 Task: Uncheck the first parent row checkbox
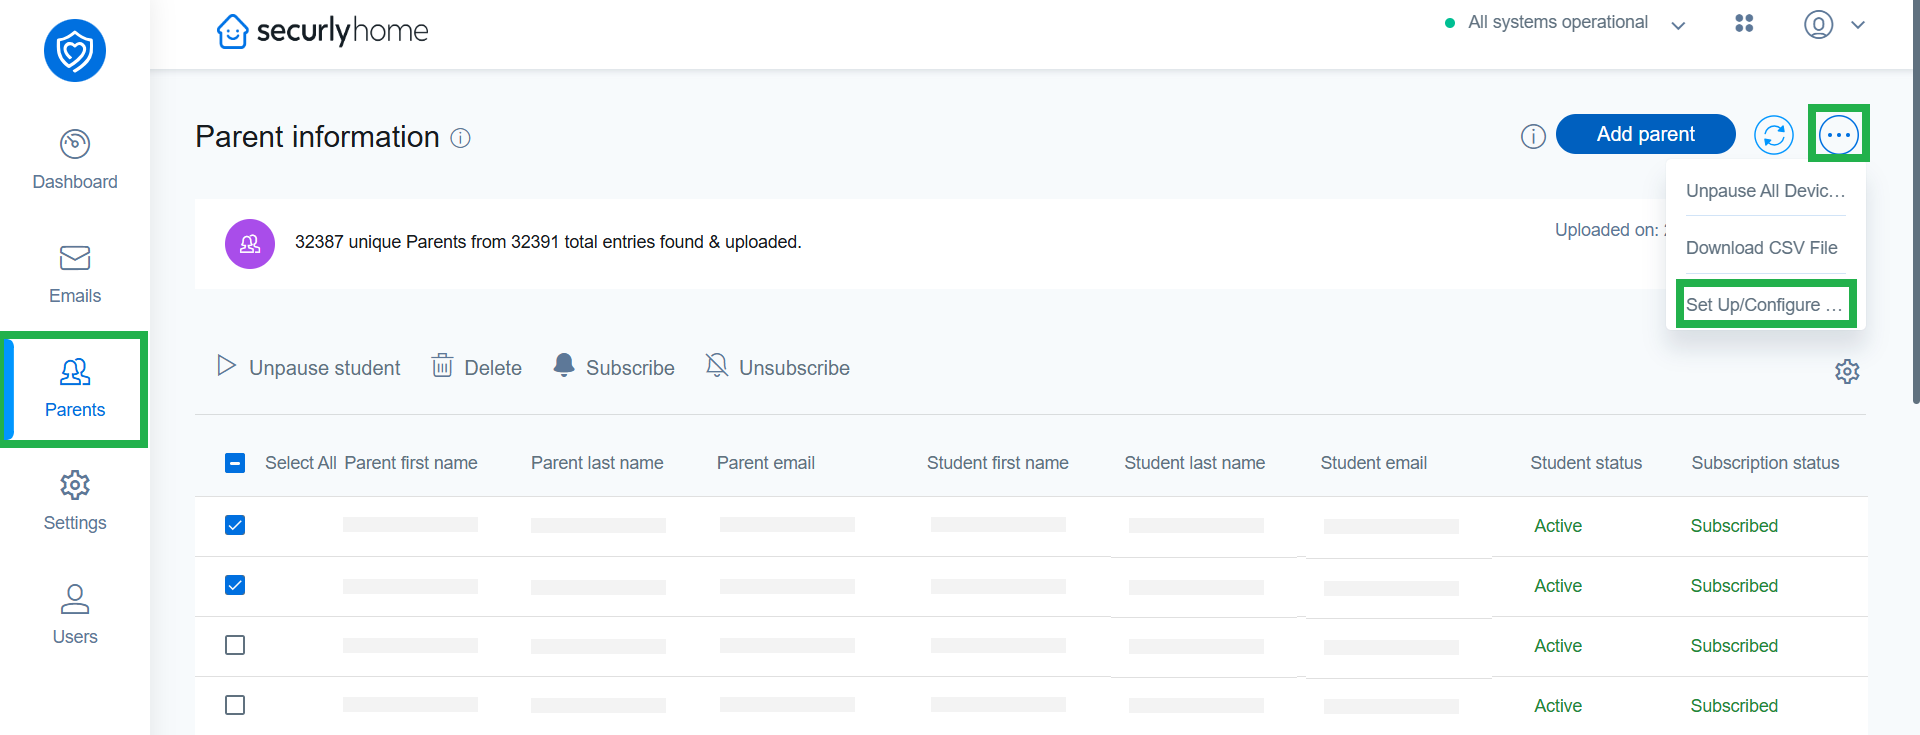pyautogui.click(x=235, y=525)
